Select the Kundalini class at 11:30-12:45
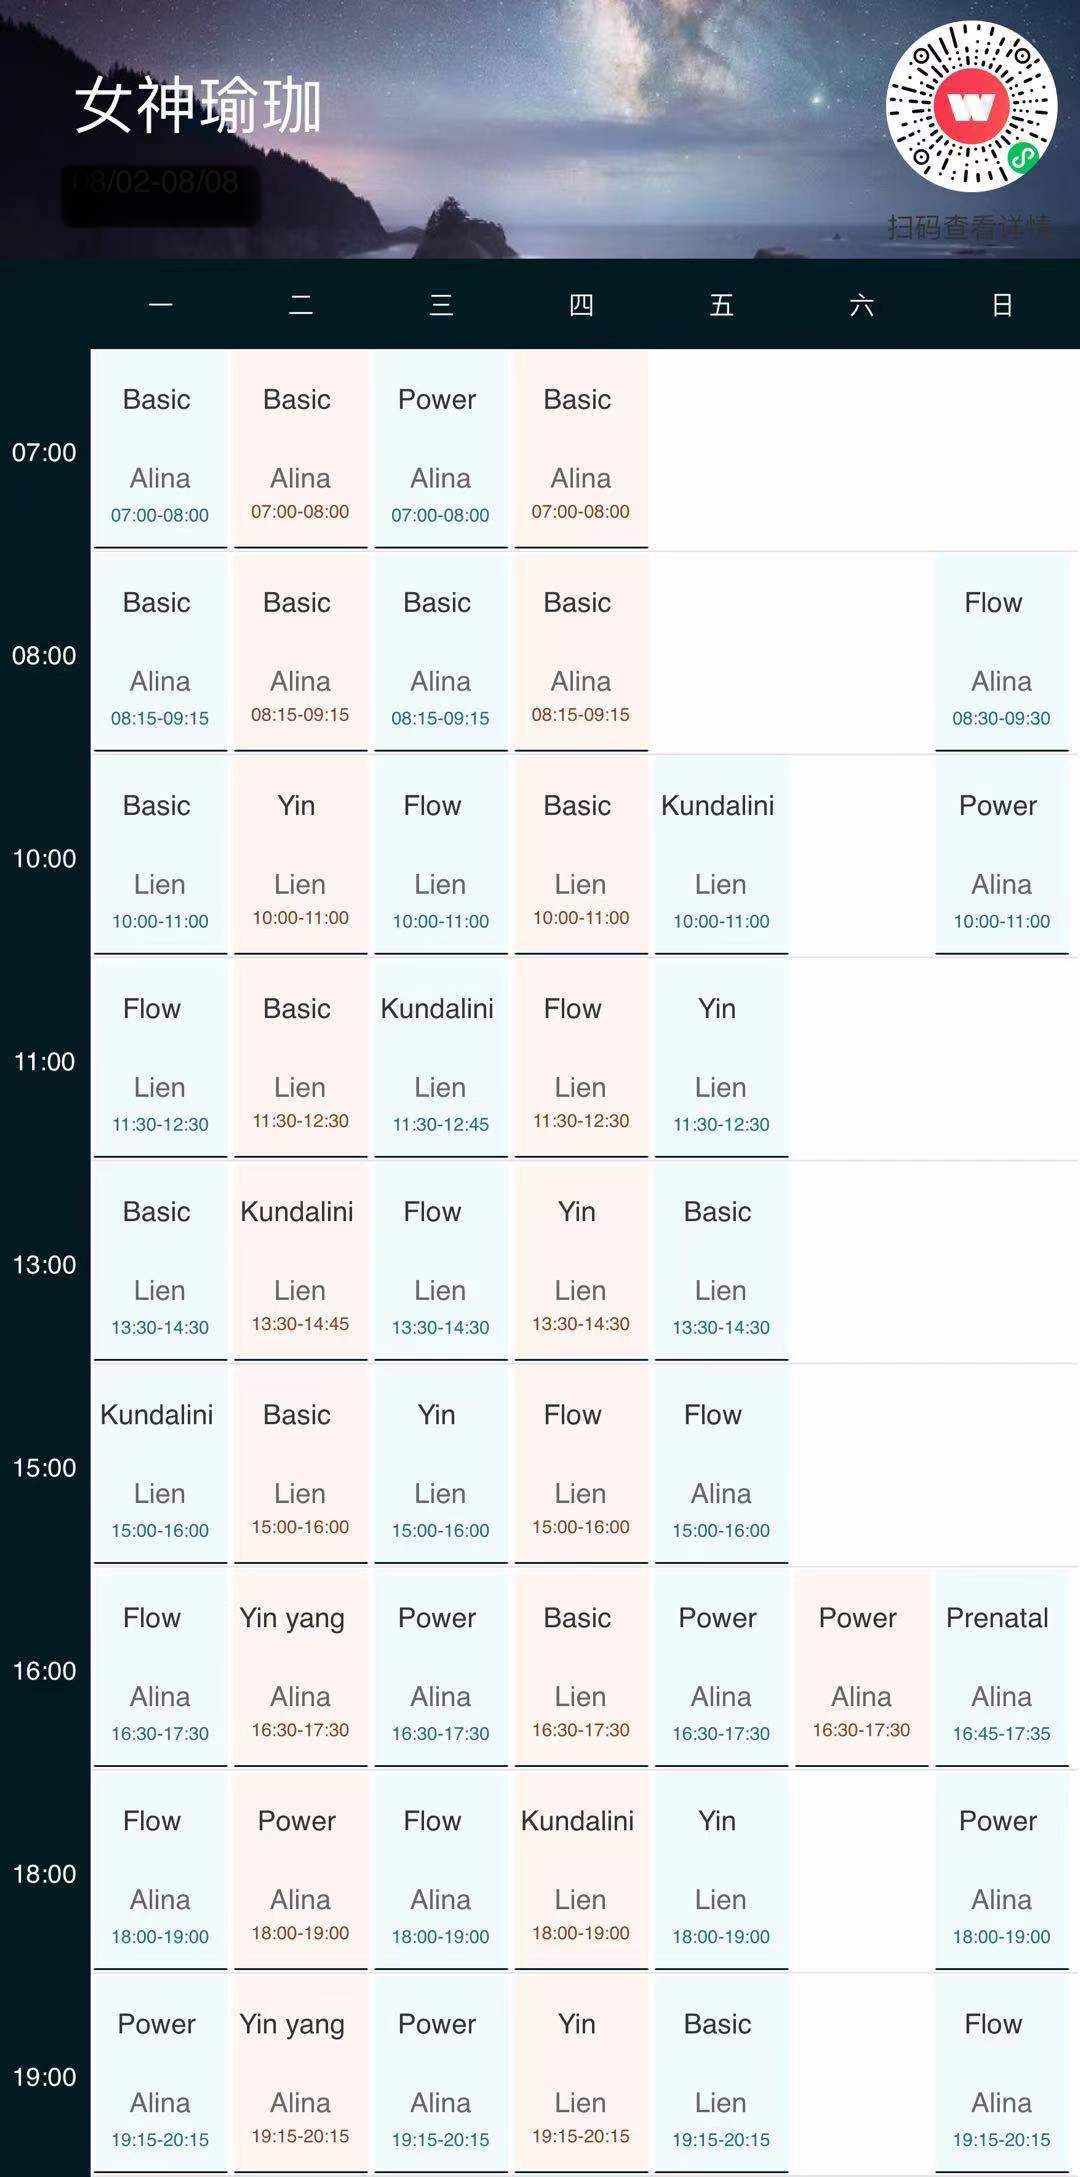The image size is (1080, 2177). (440, 1058)
